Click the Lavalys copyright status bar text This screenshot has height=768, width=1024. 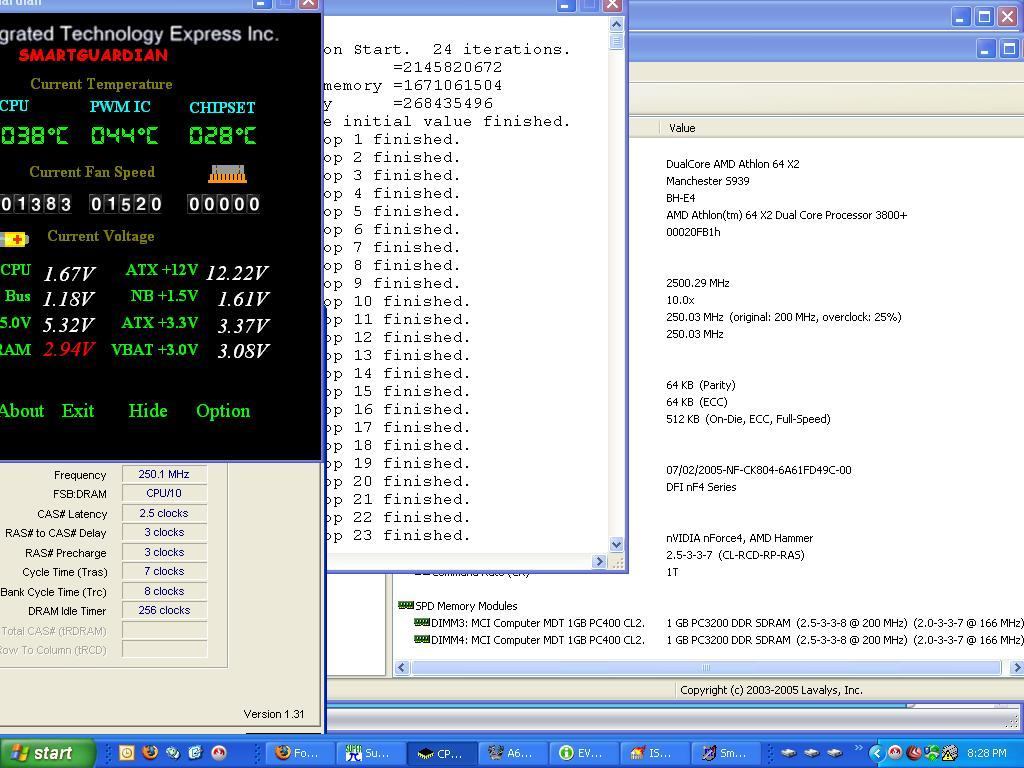coord(771,690)
